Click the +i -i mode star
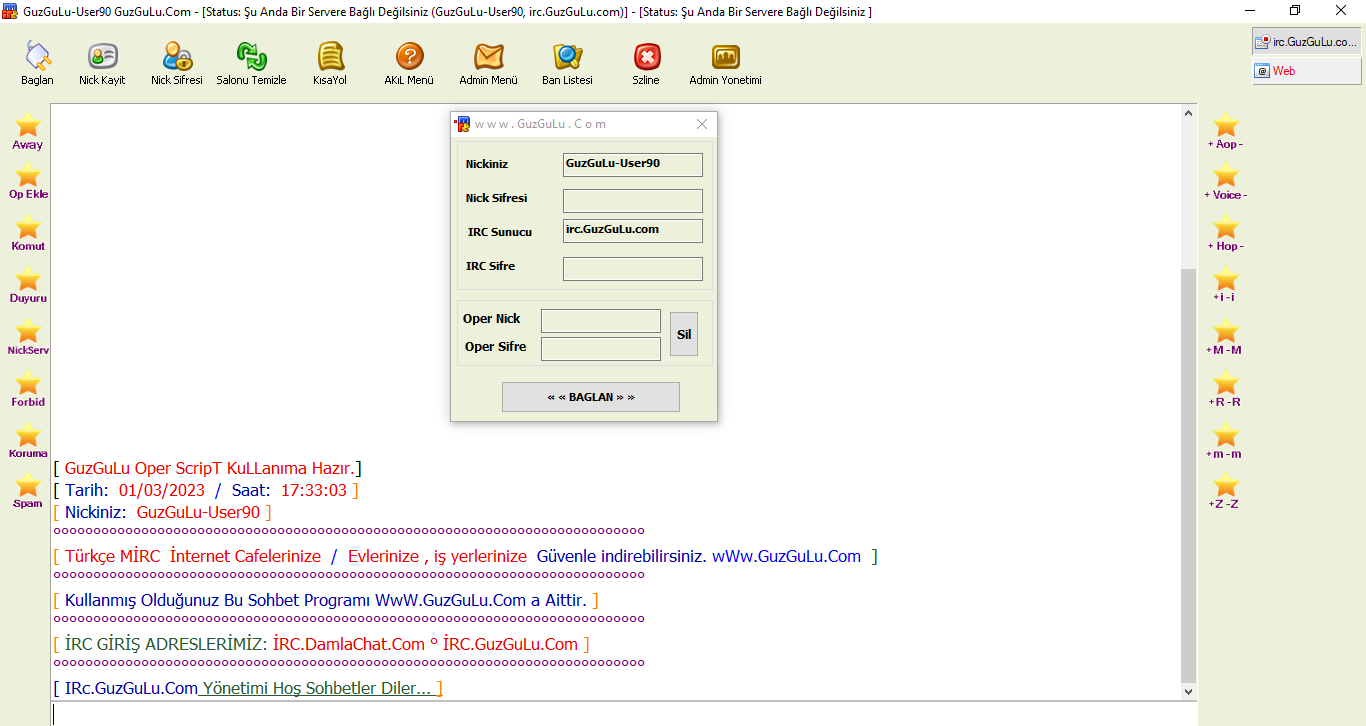 (x=1225, y=284)
